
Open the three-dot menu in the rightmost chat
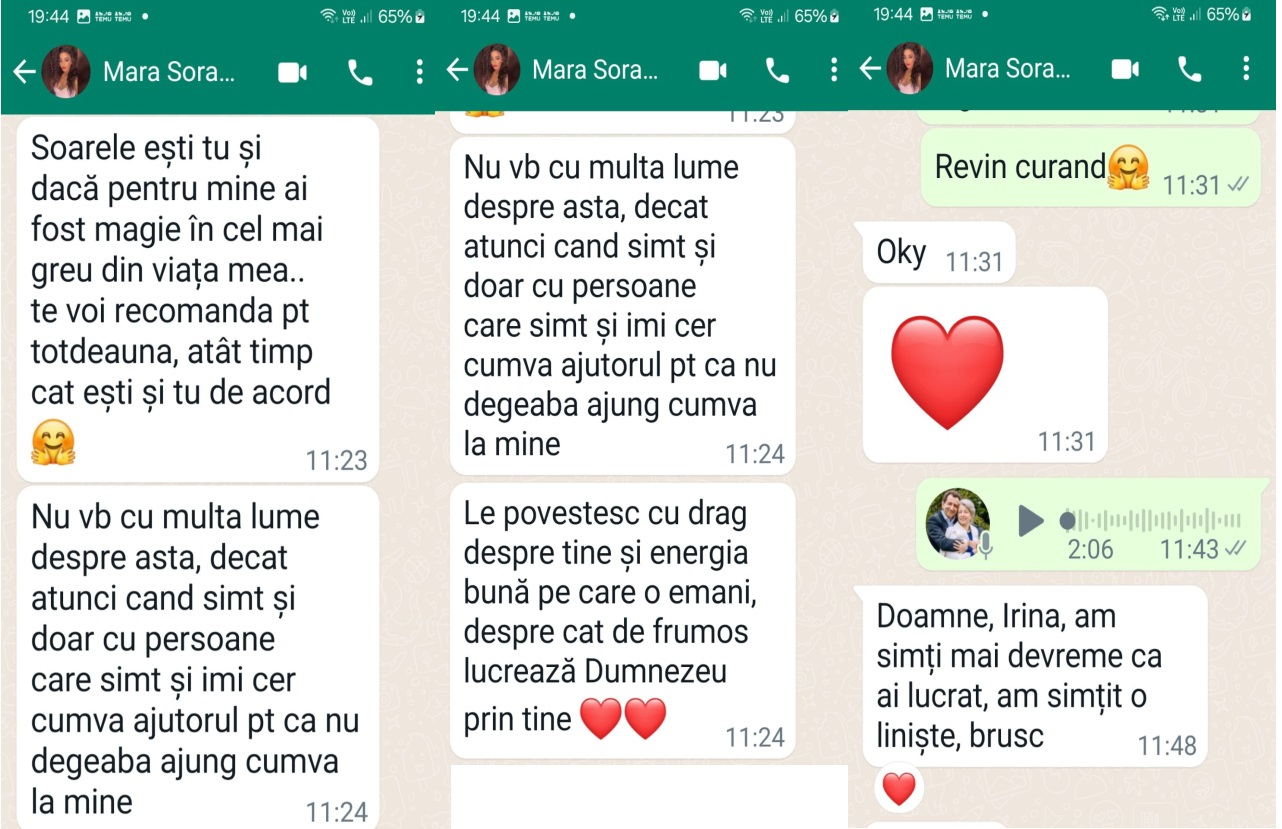(1245, 68)
